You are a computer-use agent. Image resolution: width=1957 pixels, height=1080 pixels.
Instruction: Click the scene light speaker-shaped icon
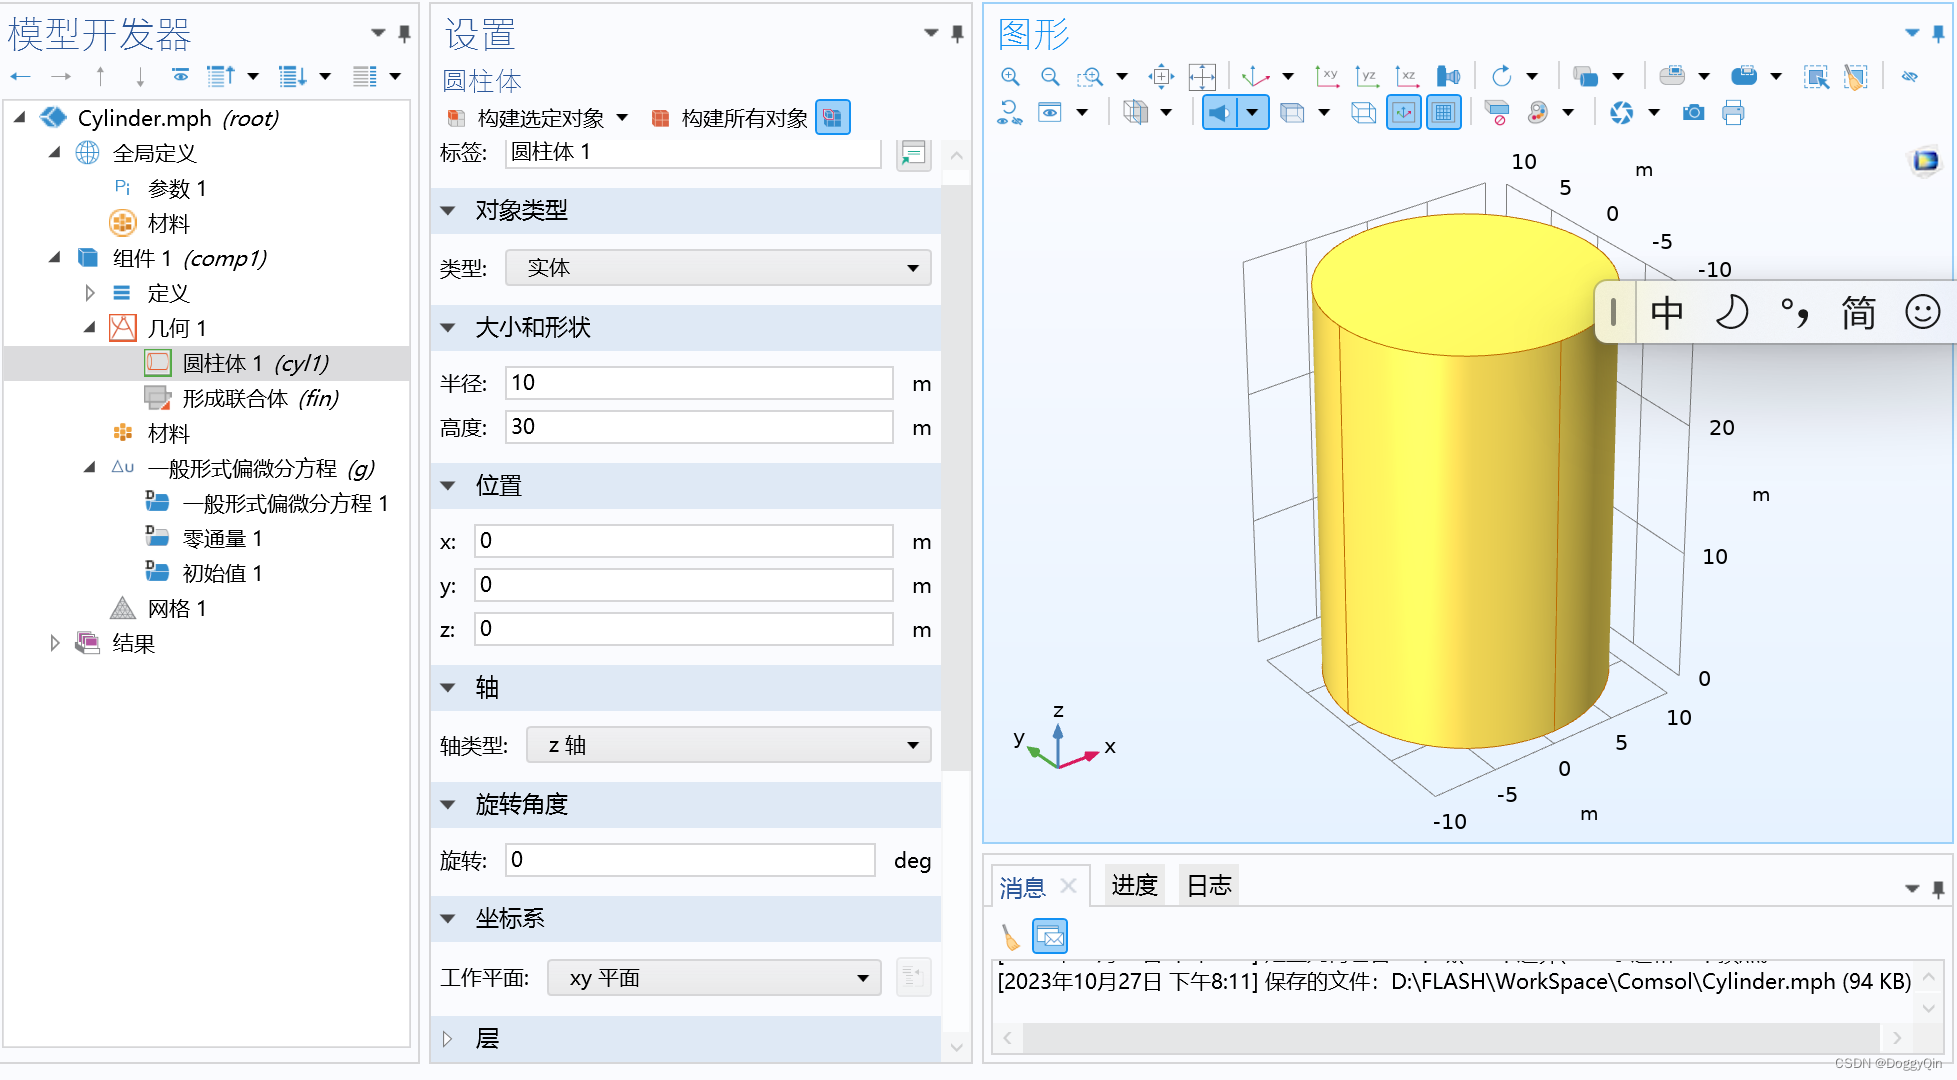point(1219,113)
